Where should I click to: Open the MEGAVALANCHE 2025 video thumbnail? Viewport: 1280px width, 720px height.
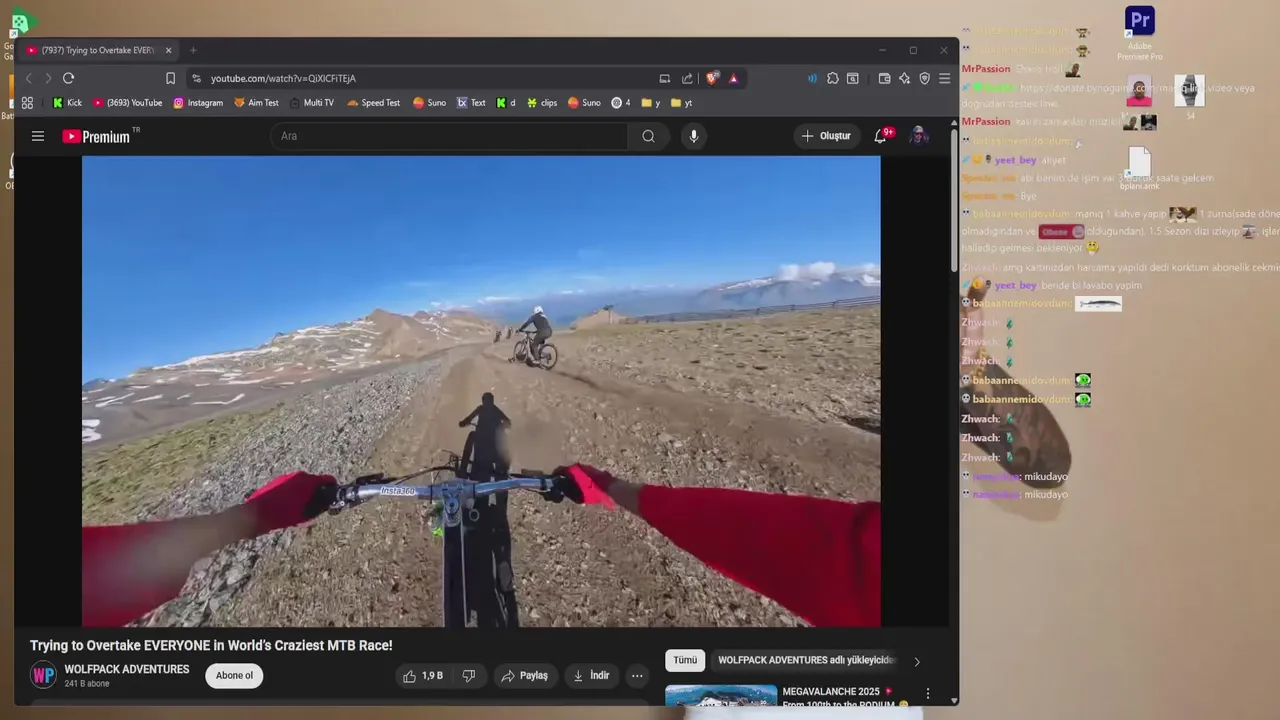pyautogui.click(x=721, y=695)
